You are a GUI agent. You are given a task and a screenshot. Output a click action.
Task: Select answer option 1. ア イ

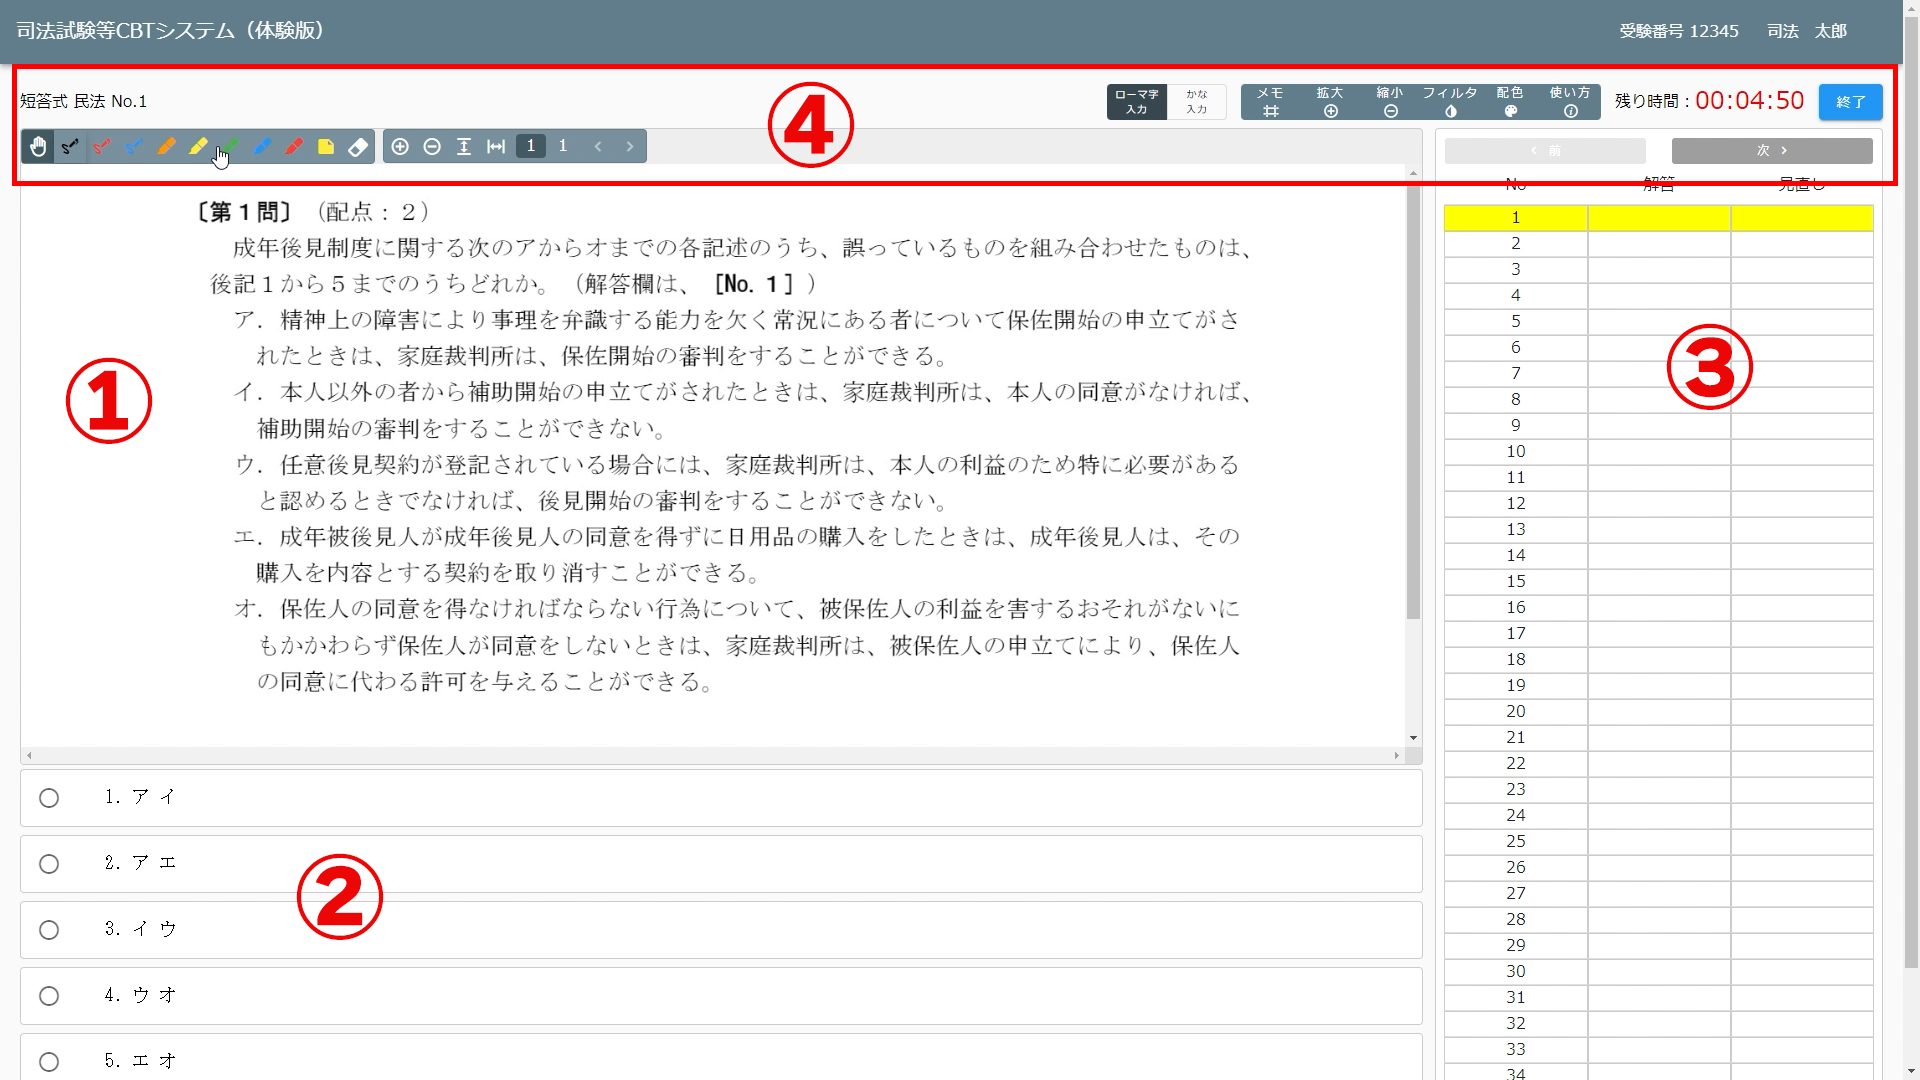[49, 798]
